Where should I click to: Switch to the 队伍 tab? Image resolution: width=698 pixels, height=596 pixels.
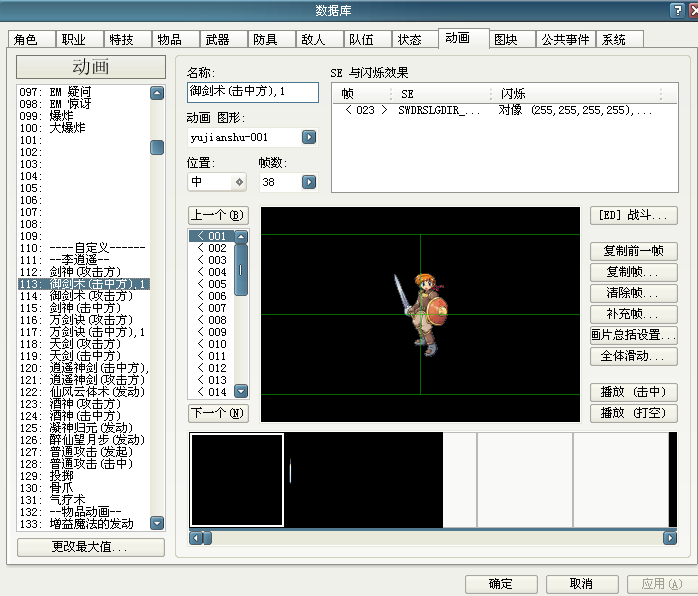368,39
